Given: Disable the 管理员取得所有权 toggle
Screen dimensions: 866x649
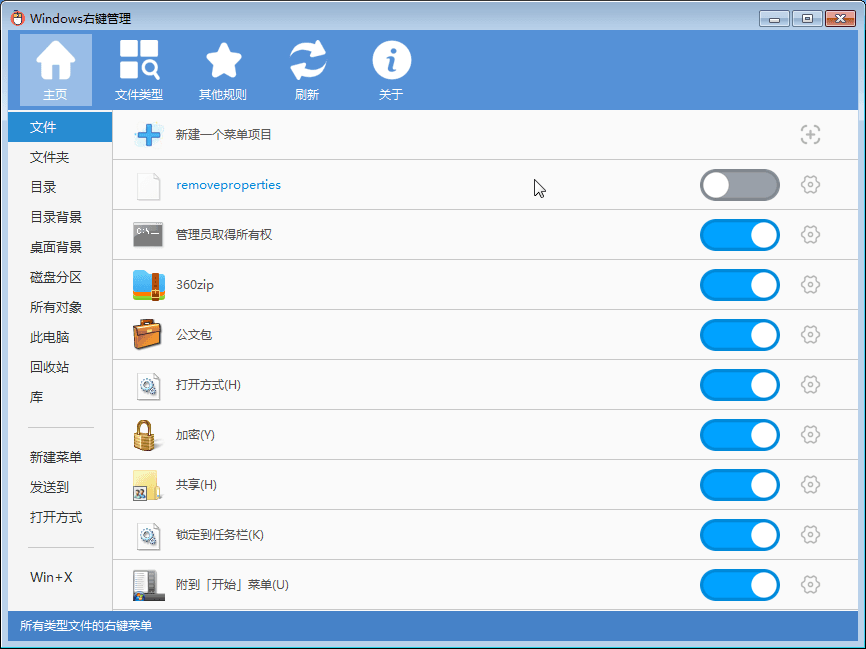Looking at the screenshot, I should pyautogui.click(x=740, y=235).
